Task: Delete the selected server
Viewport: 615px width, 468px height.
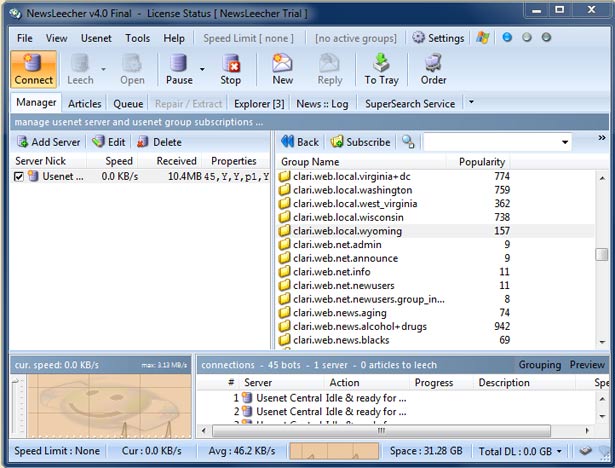Action: pos(159,142)
